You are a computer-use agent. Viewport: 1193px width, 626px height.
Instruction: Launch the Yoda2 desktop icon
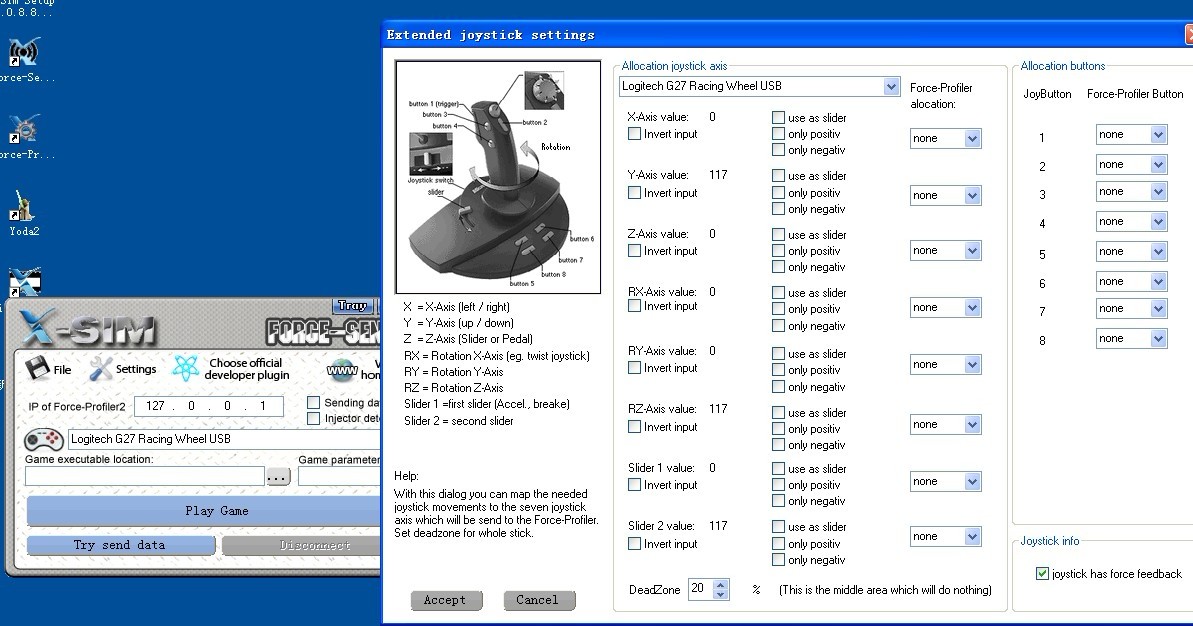(x=24, y=205)
